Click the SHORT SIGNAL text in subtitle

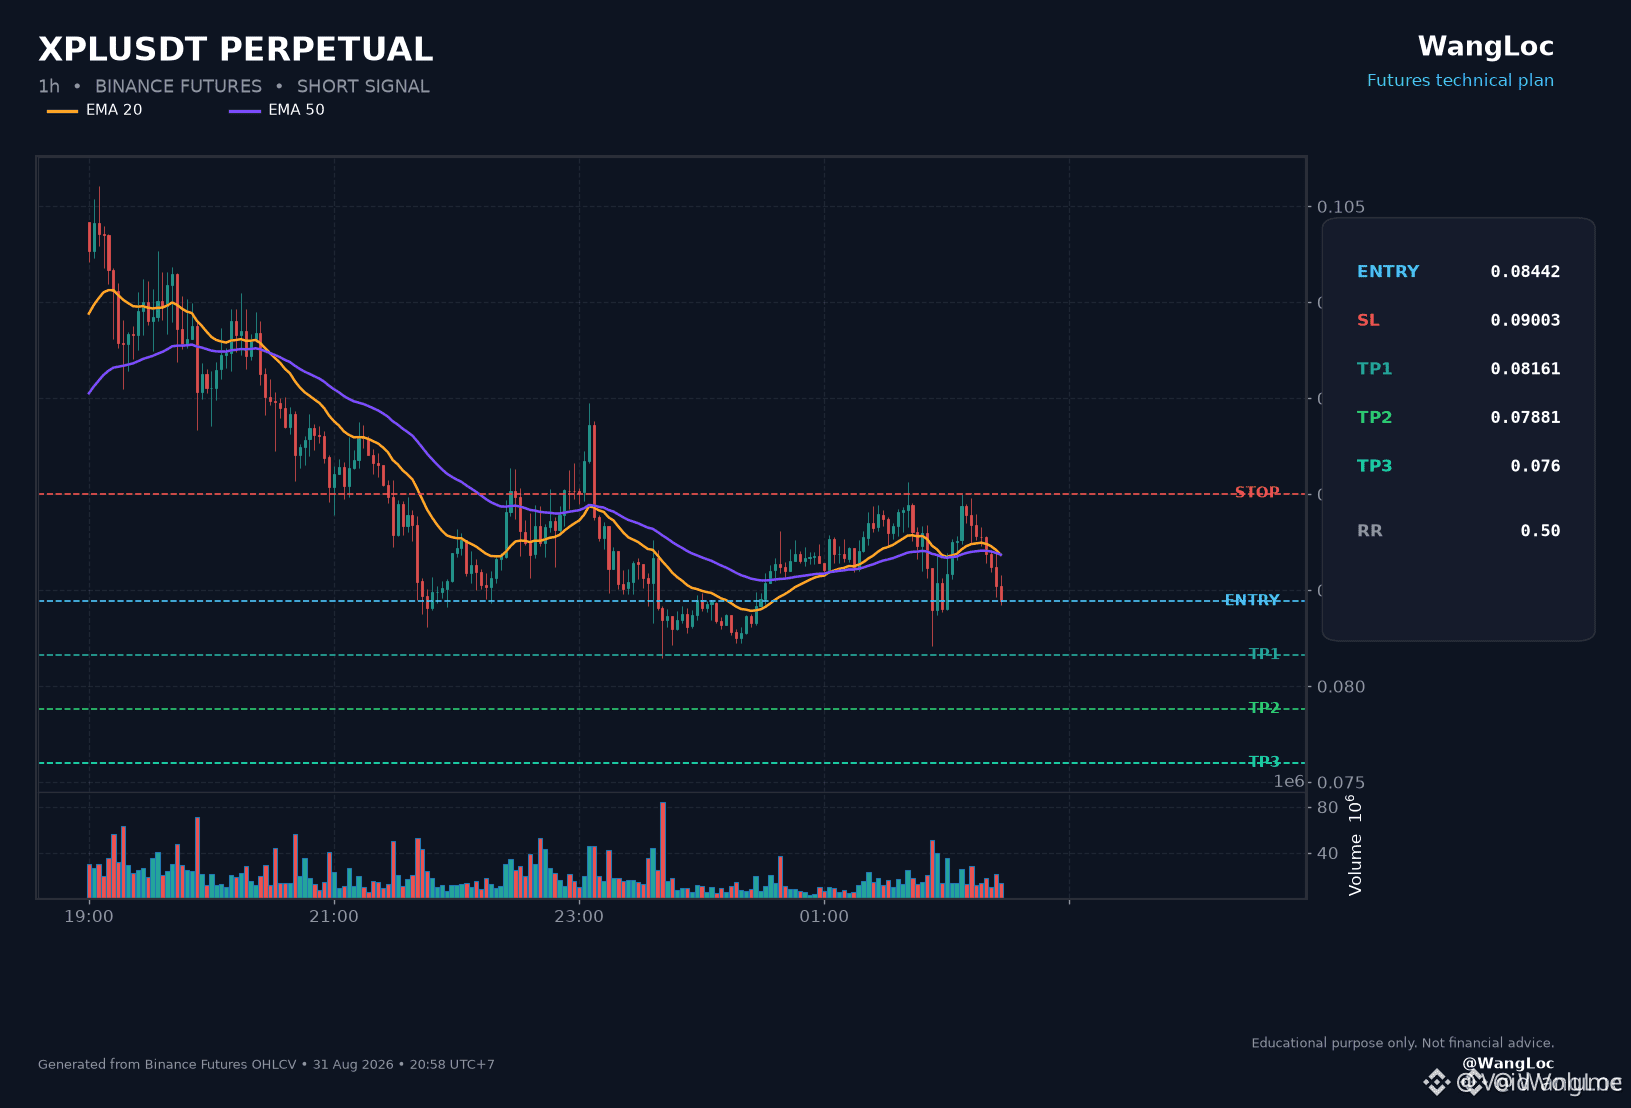(363, 87)
